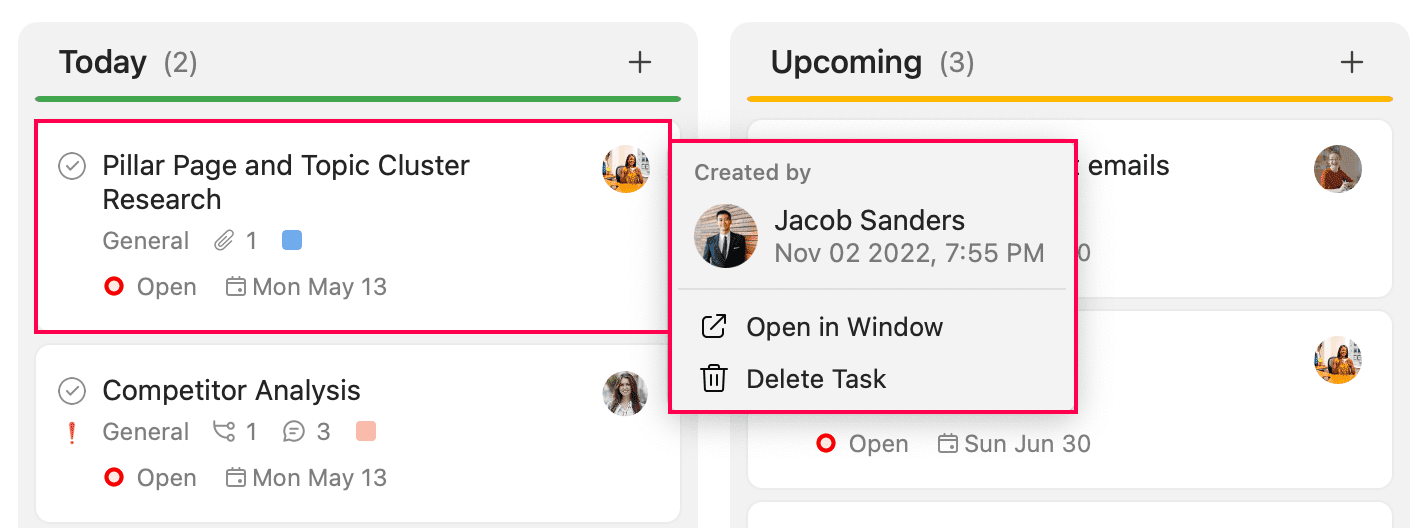This screenshot has height=528, width=1424.
Task: Click the plus icon in Today column
Action: 639,62
